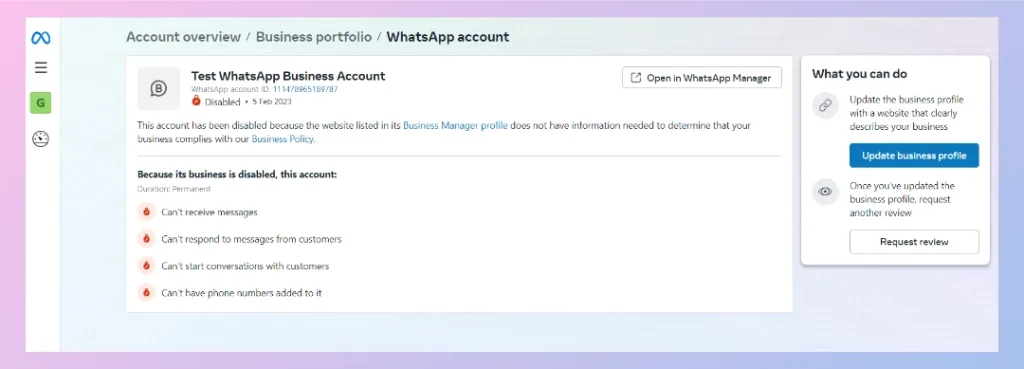The image size is (1024, 369).
Task: Click the 5 Feb 2023 date
Action: (272, 102)
